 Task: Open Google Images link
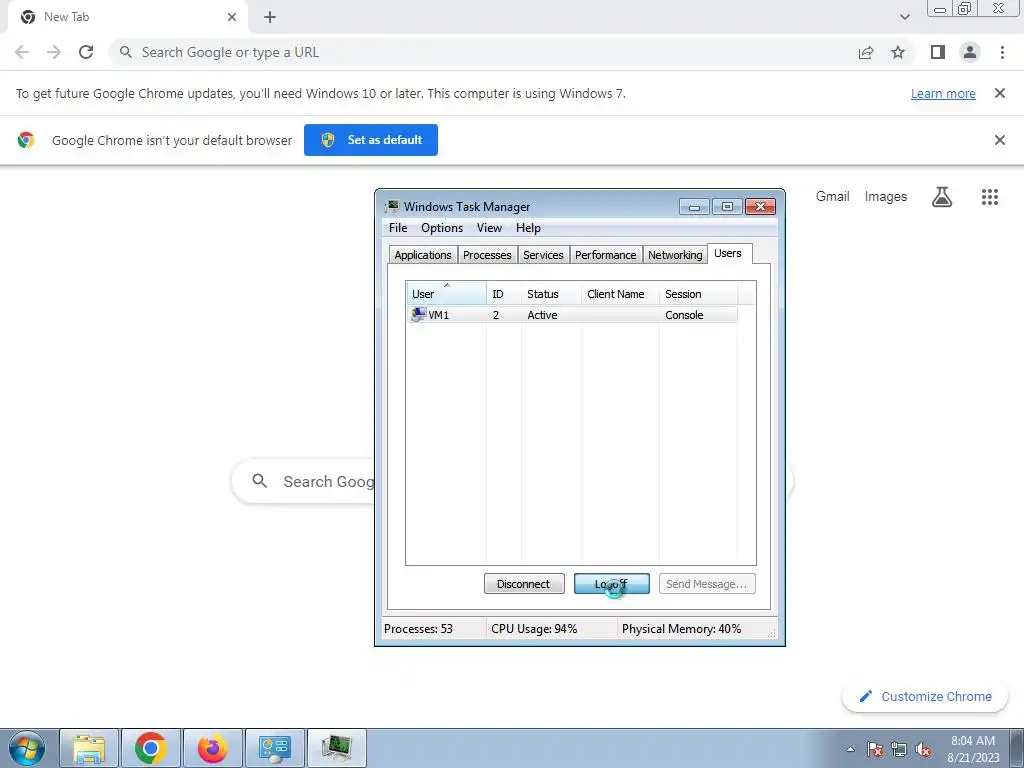tap(886, 197)
